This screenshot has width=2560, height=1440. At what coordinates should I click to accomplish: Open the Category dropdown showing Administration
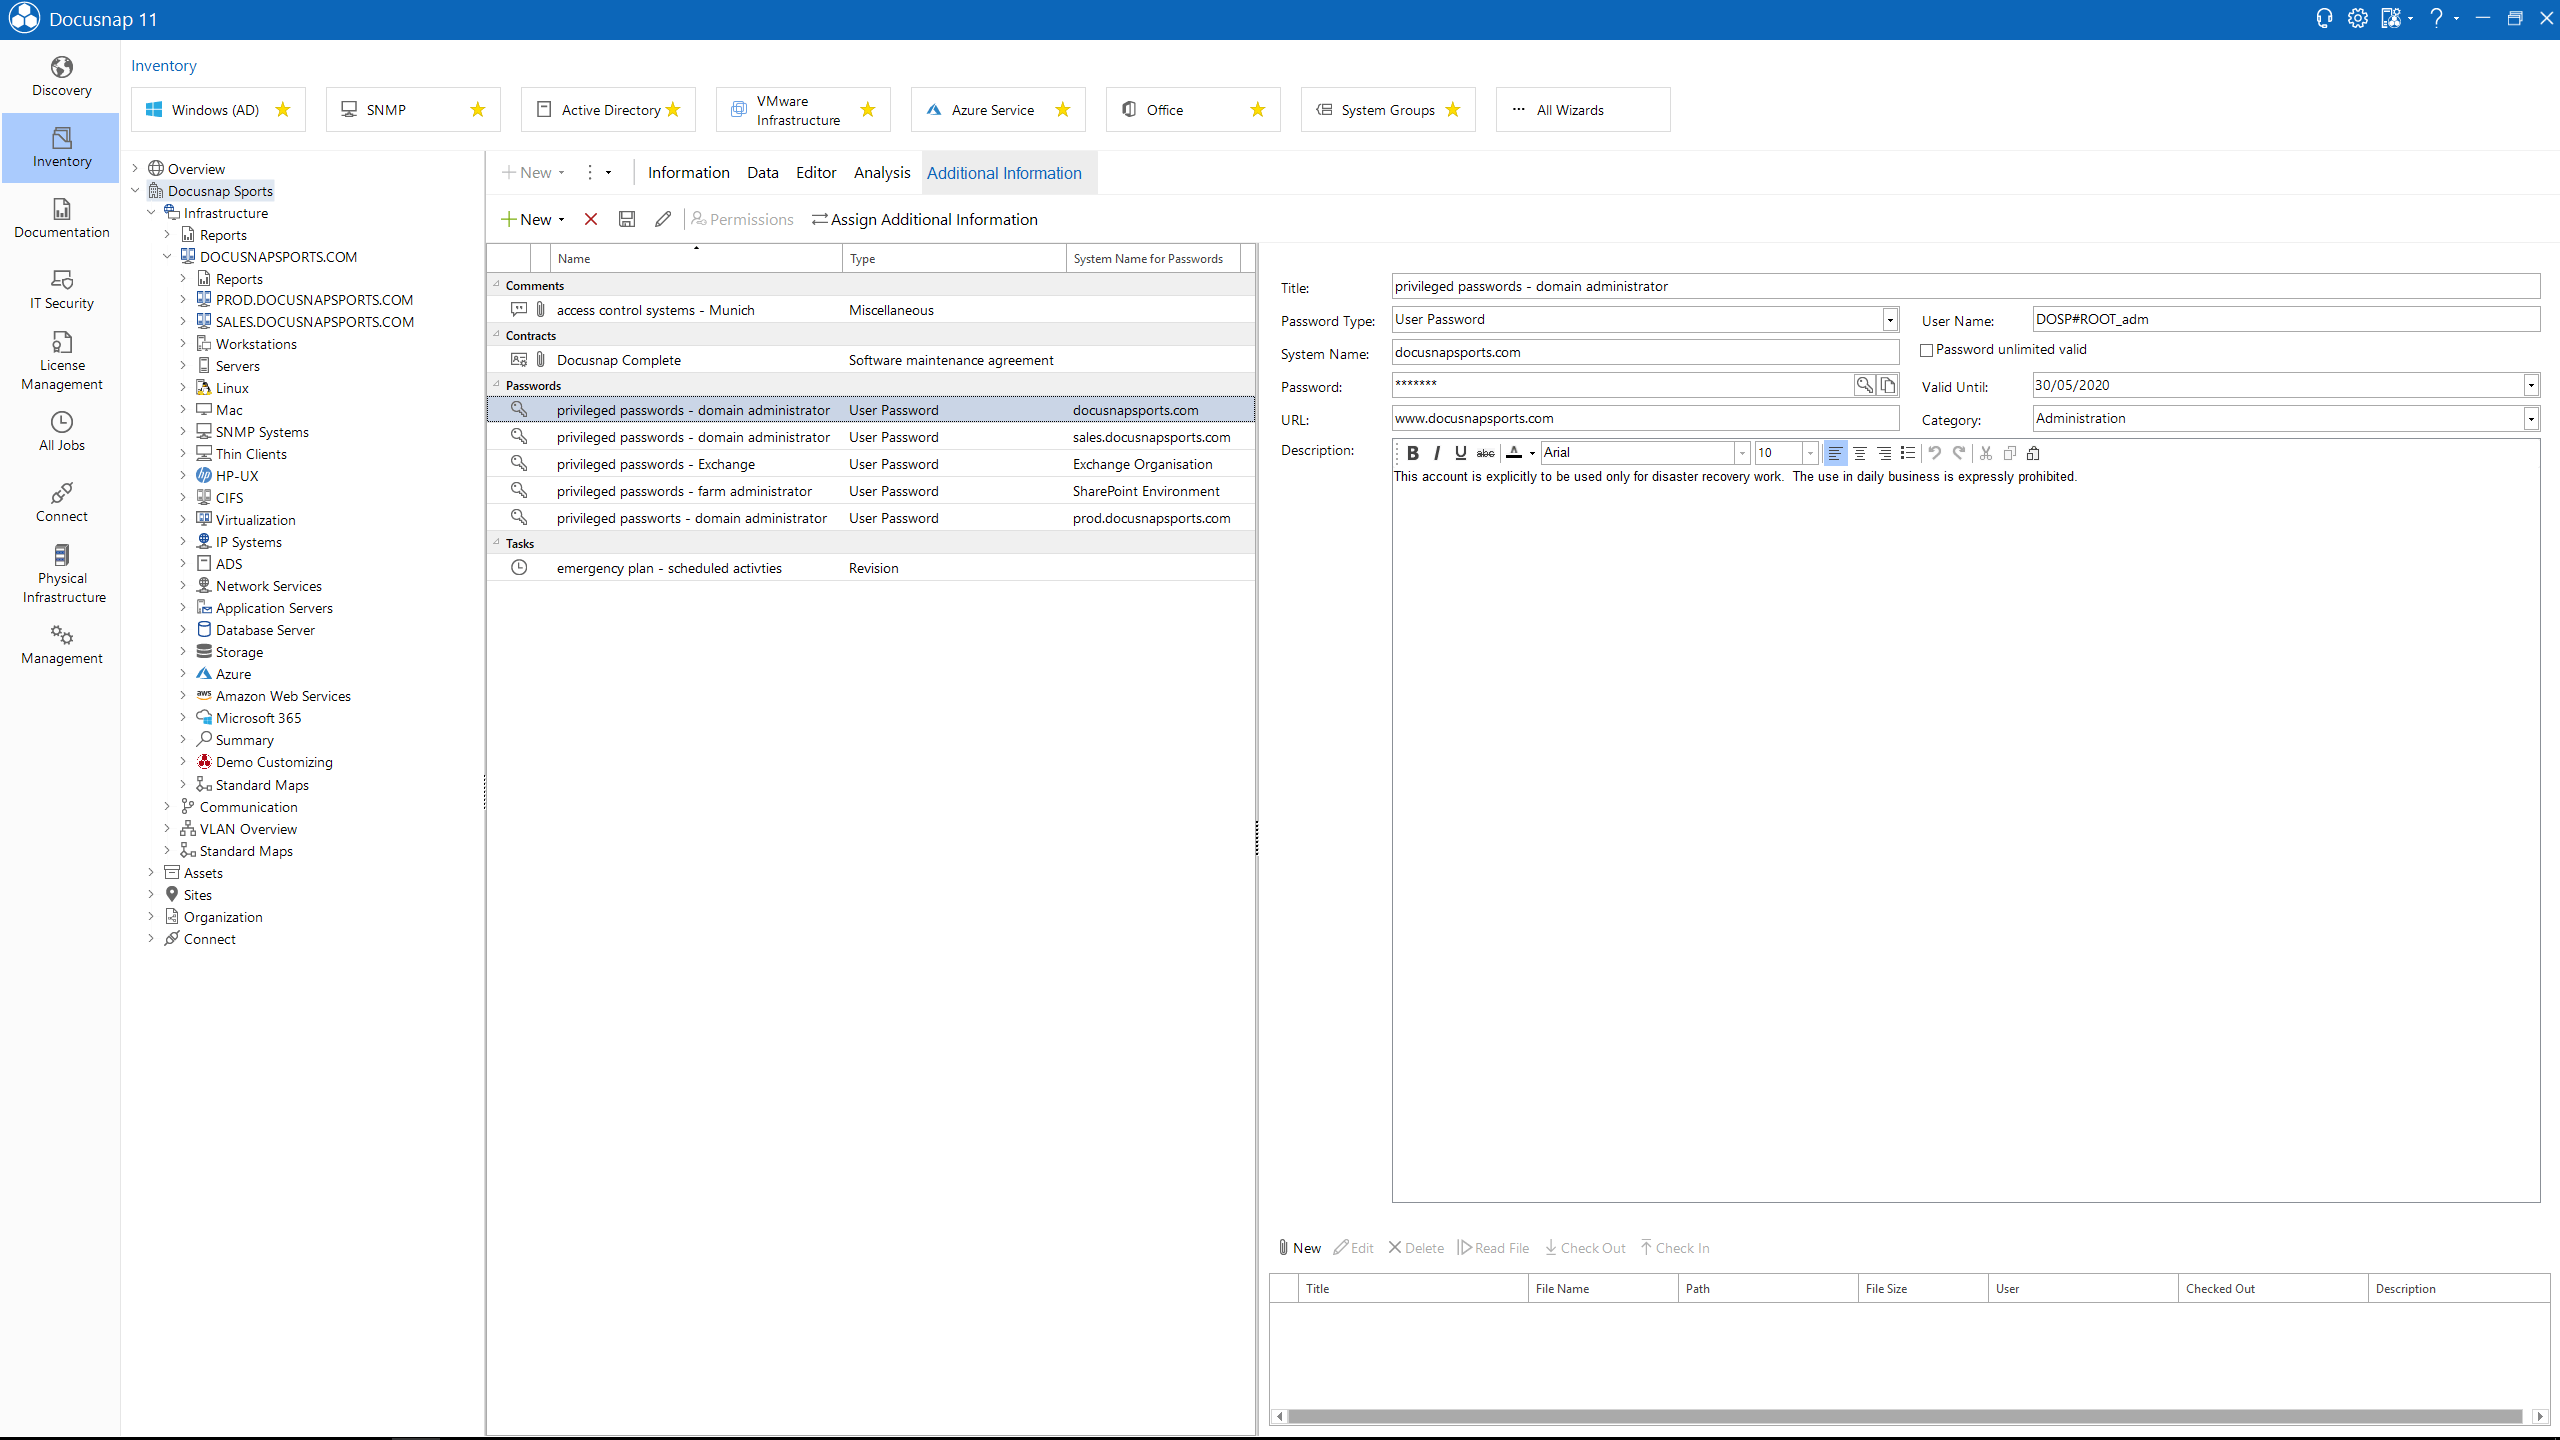[2531, 418]
